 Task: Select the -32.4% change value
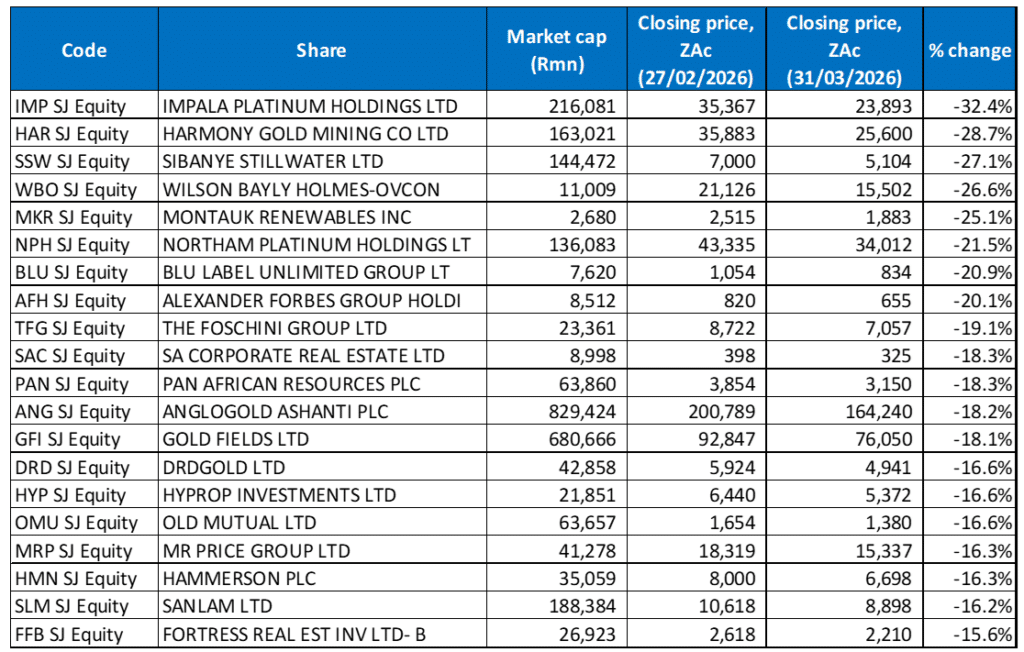pos(988,106)
